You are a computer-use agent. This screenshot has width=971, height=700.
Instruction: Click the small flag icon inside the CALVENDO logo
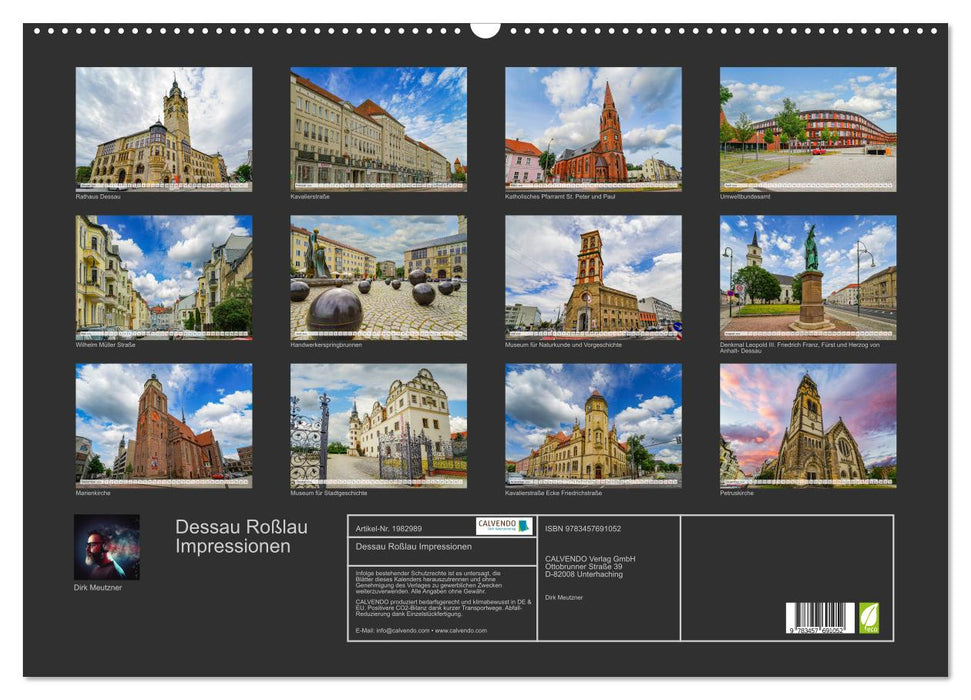pos(524,527)
